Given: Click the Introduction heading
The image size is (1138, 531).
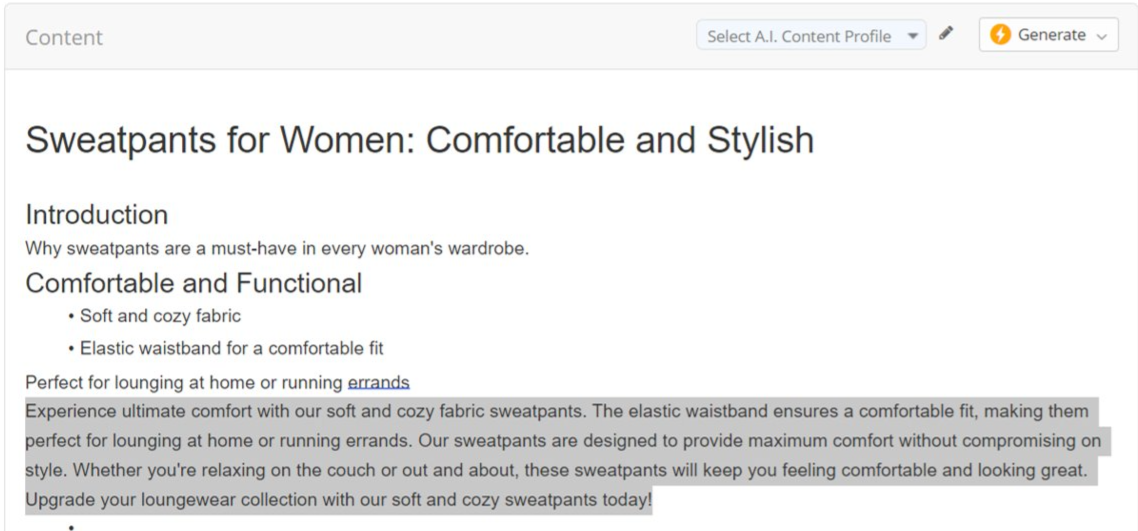Looking at the screenshot, I should 97,215.
